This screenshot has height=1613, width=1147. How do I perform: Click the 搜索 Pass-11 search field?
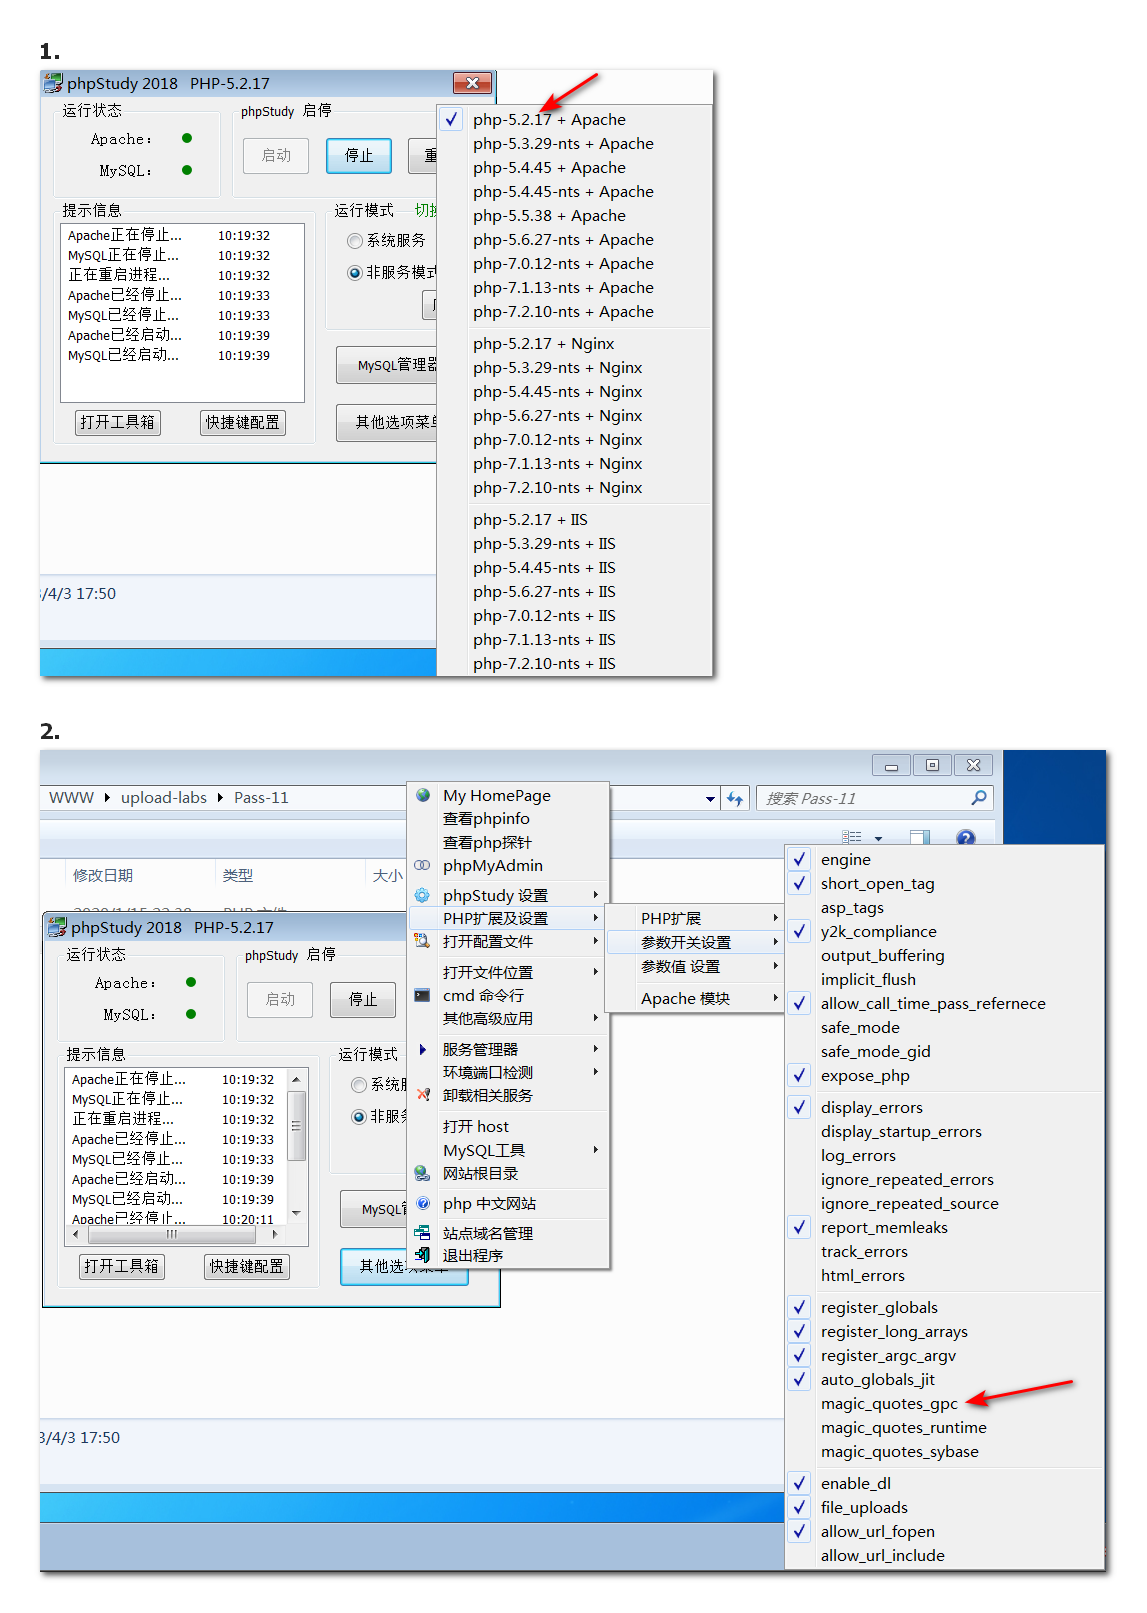860,799
